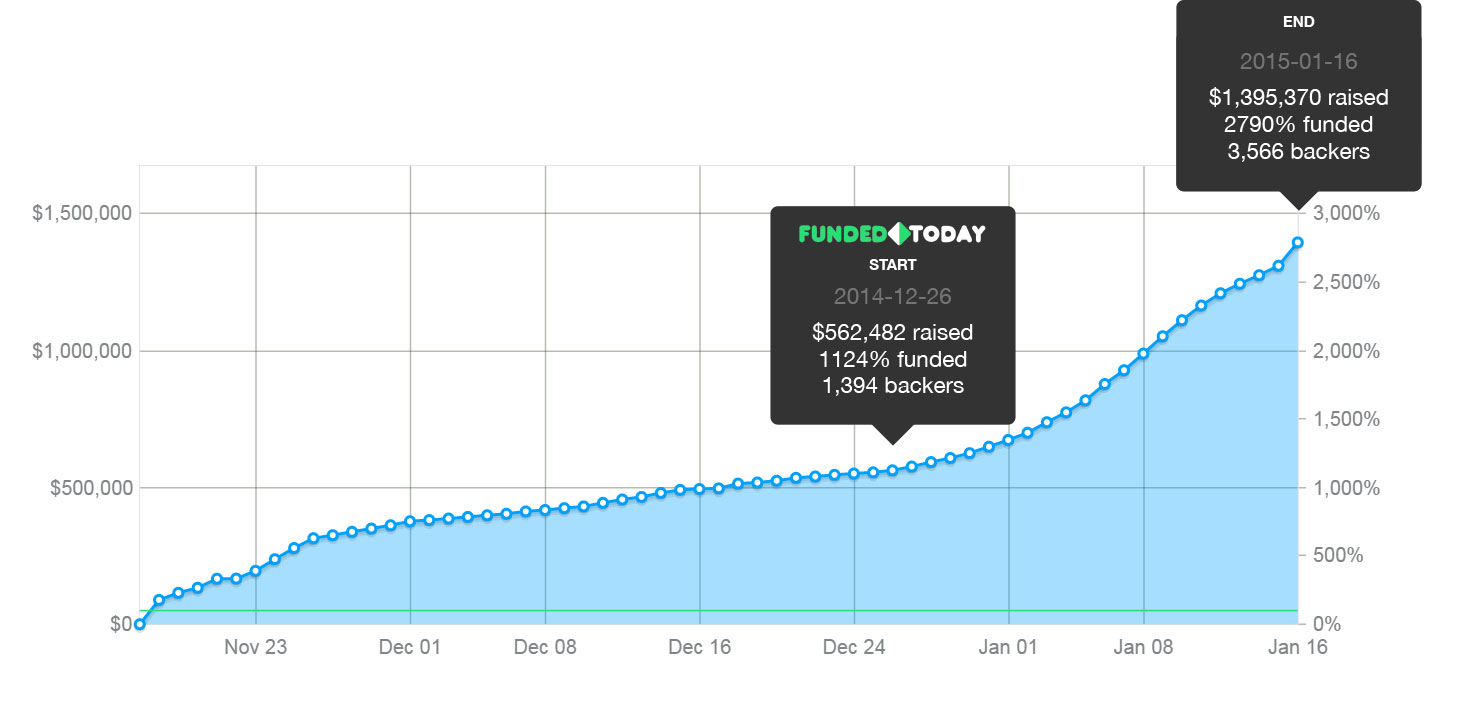Click the 2014-12-26 start date text
The image size is (1464, 703).
point(892,297)
